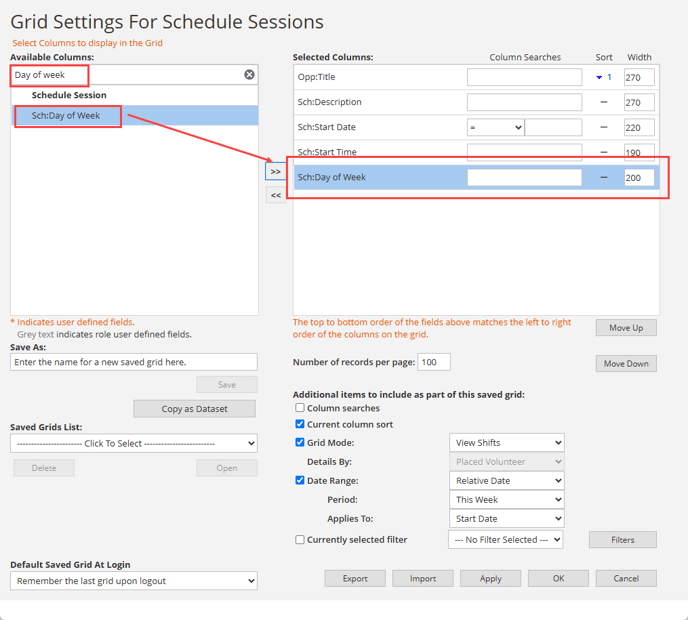Open the Grid Mode View Shifts dropdown
The image size is (688, 620).
[x=506, y=442]
